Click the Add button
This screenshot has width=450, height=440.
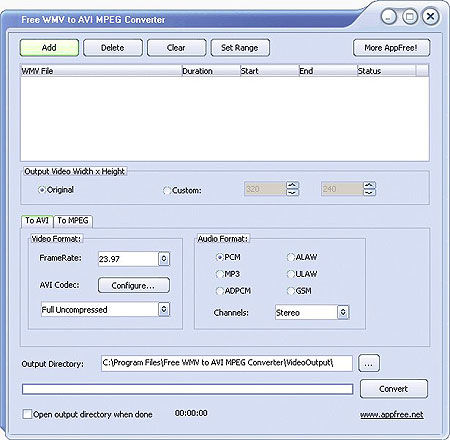pos(49,48)
